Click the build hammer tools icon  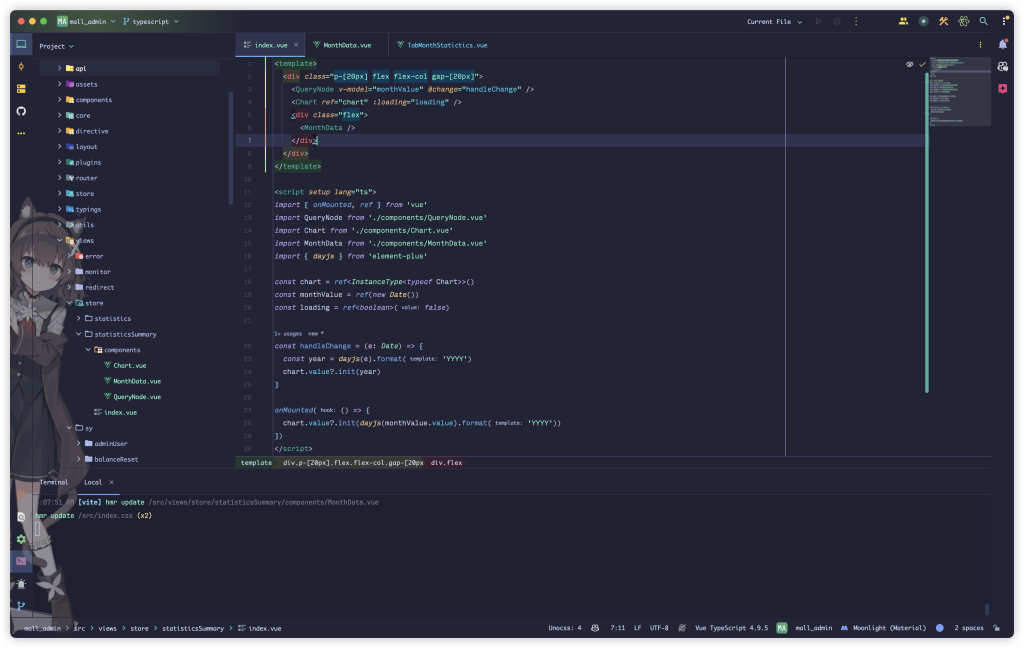coord(943,21)
